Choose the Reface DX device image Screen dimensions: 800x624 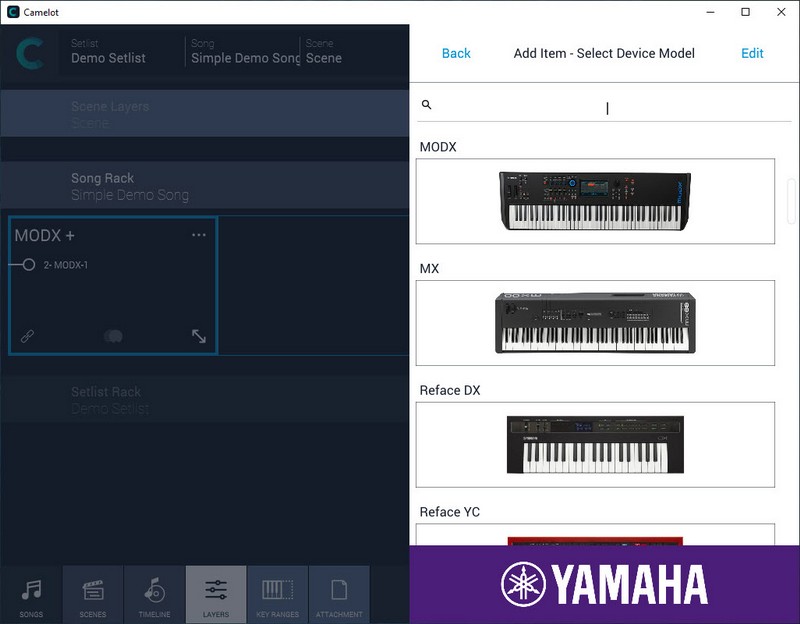595,444
